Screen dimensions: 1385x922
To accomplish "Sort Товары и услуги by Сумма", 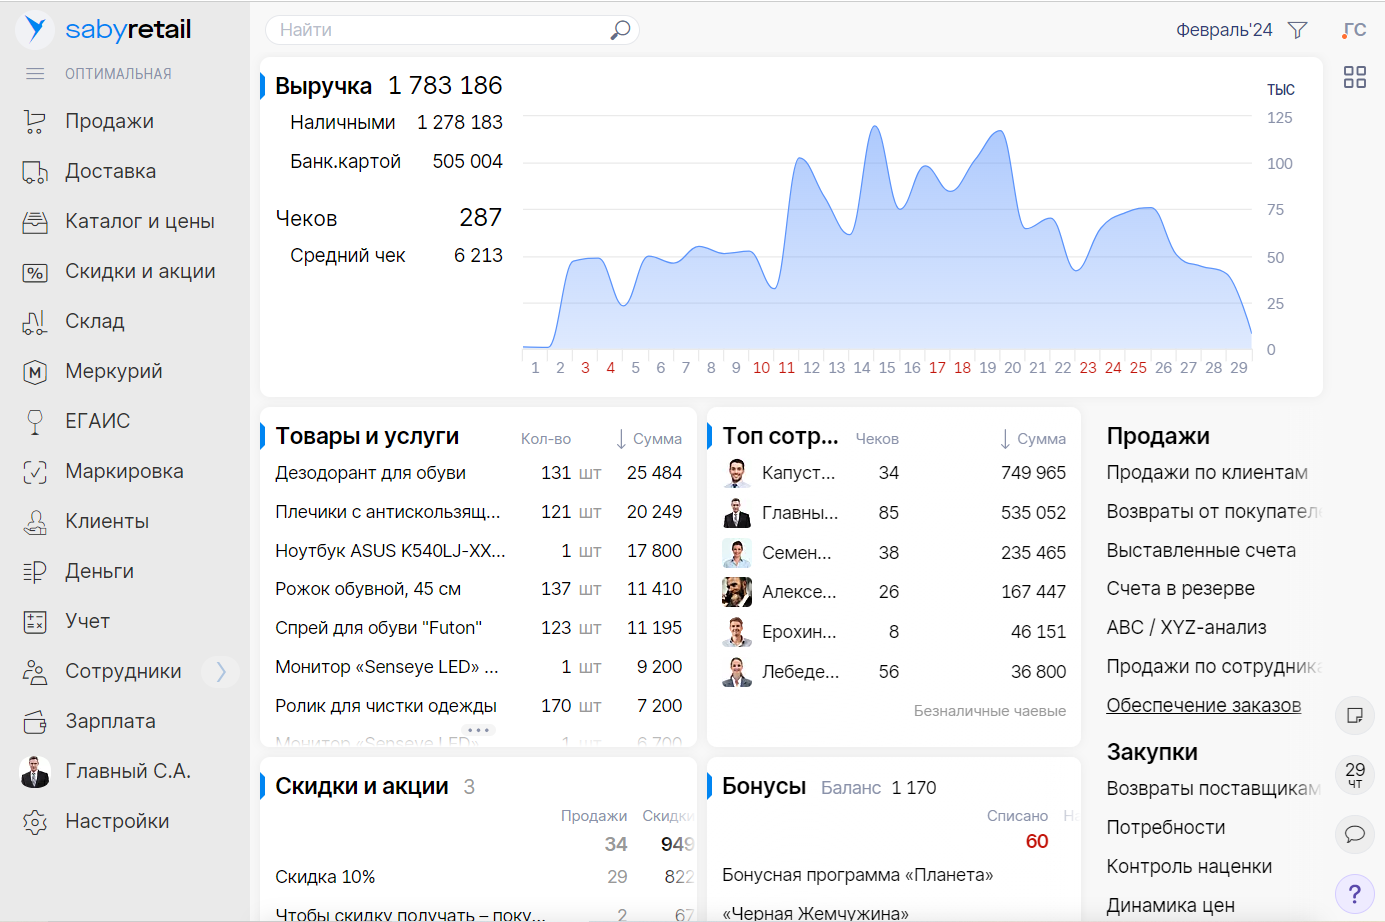I will coord(648,439).
